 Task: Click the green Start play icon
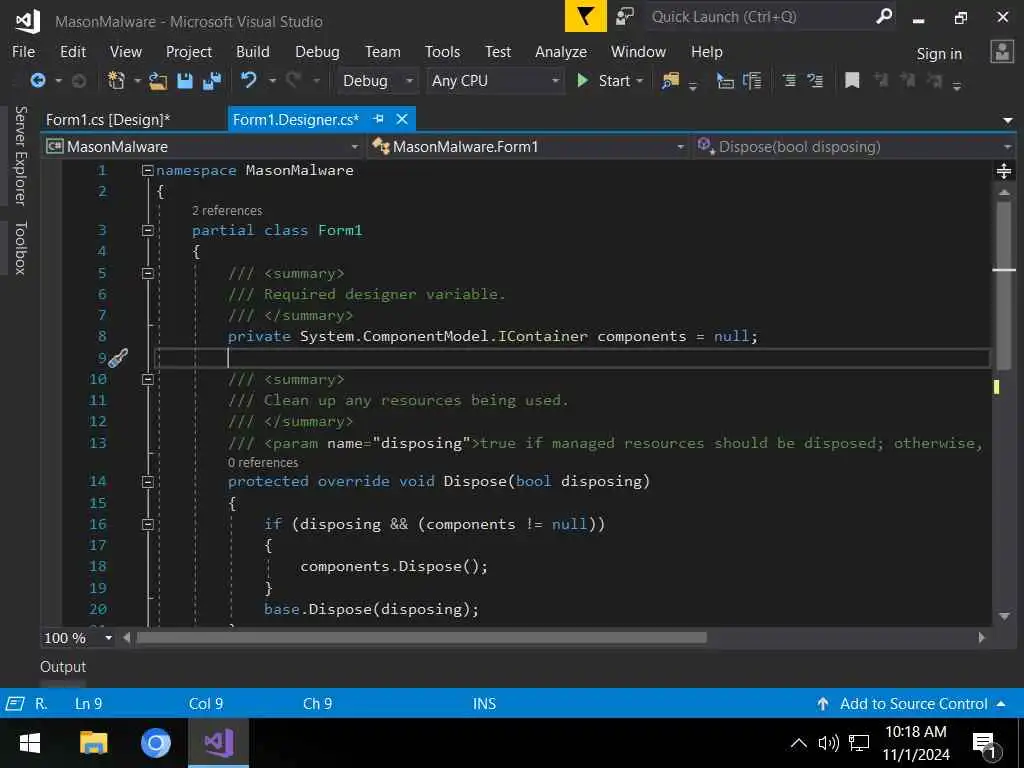pyautogui.click(x=583, y=80)
